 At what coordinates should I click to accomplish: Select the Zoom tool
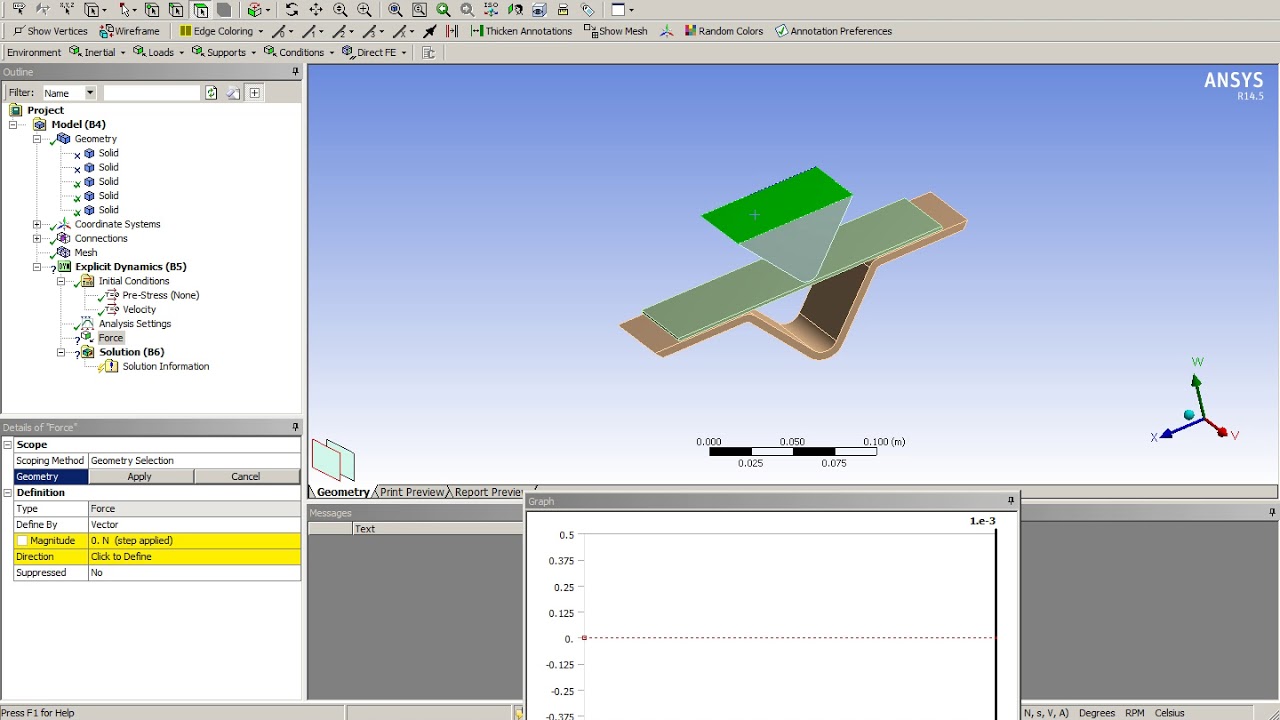[x=340, y=9]
